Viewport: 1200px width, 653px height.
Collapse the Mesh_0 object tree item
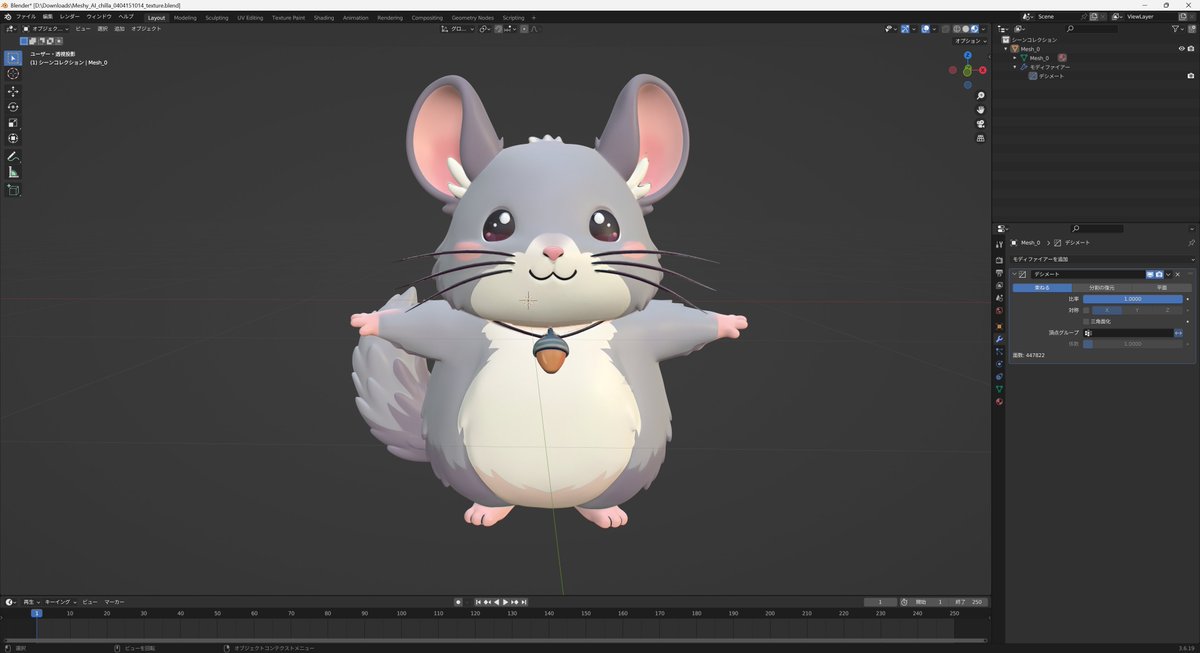coord(1006,48)
